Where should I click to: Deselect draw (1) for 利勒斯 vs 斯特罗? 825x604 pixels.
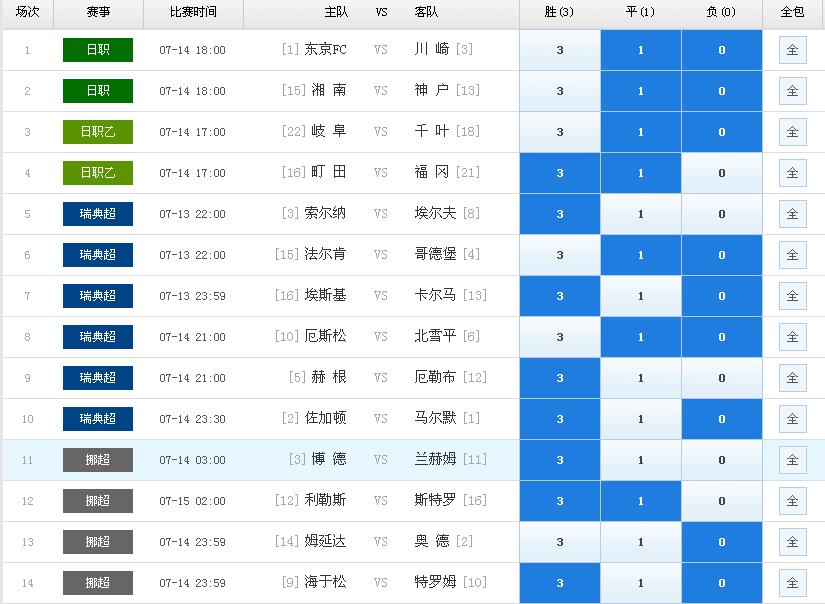[x=640, y=501]
